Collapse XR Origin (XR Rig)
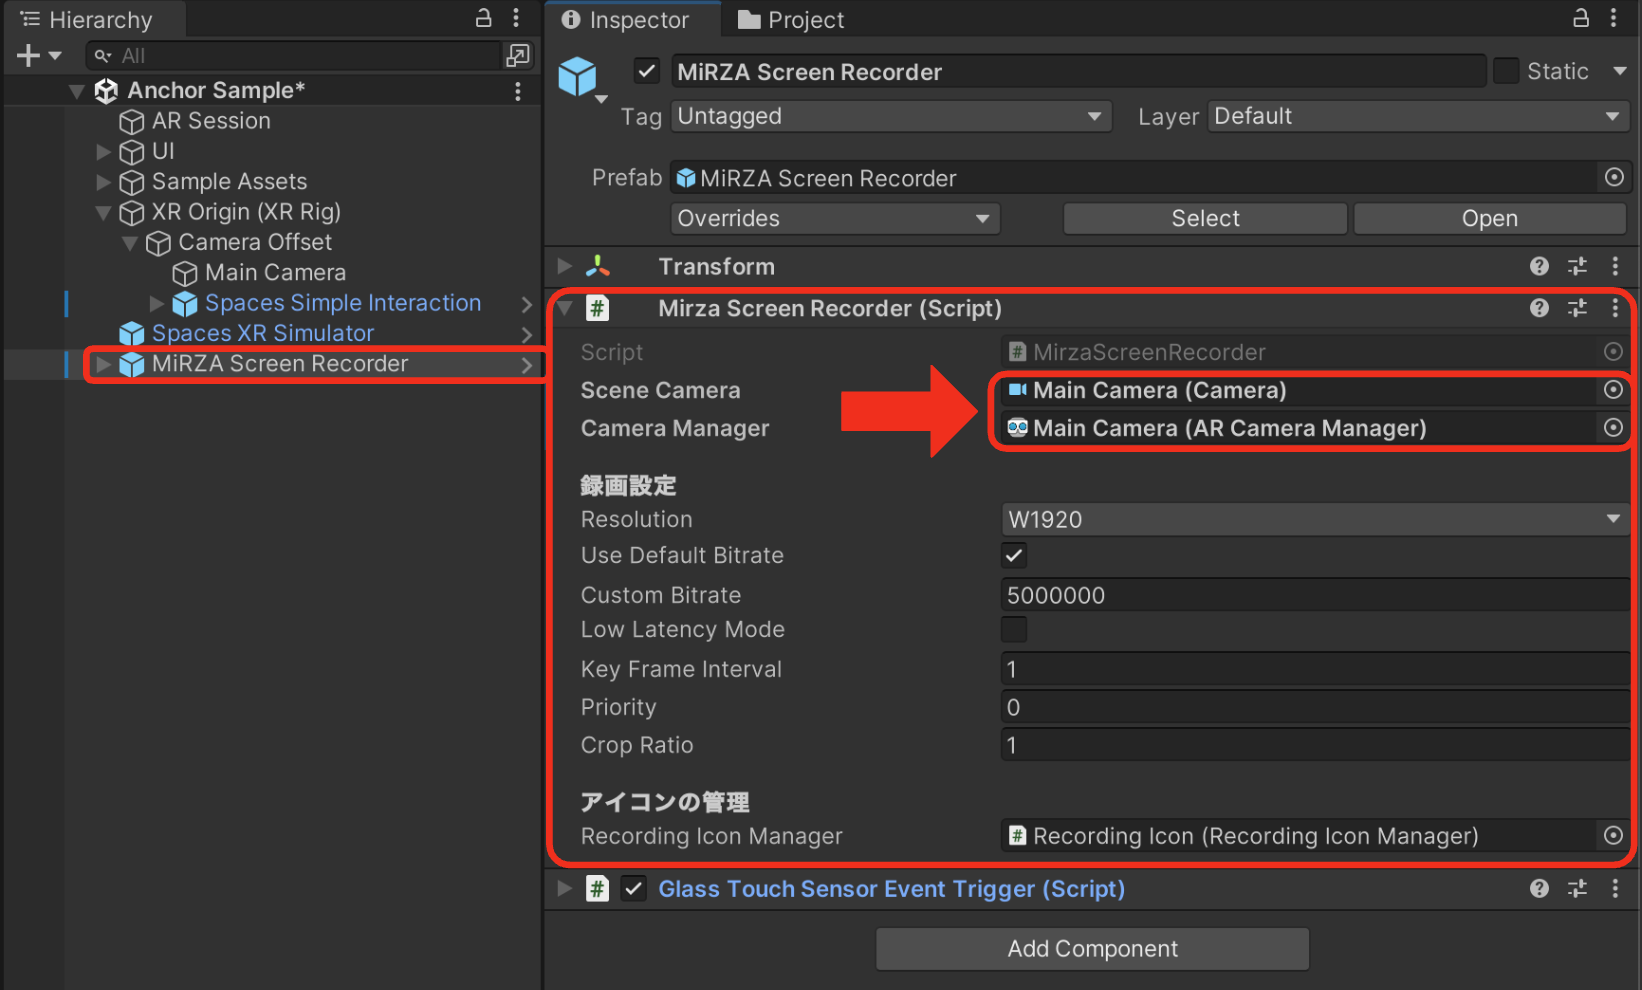Image resolution: width=1642 pixels, height=990 pixels. 103,213
